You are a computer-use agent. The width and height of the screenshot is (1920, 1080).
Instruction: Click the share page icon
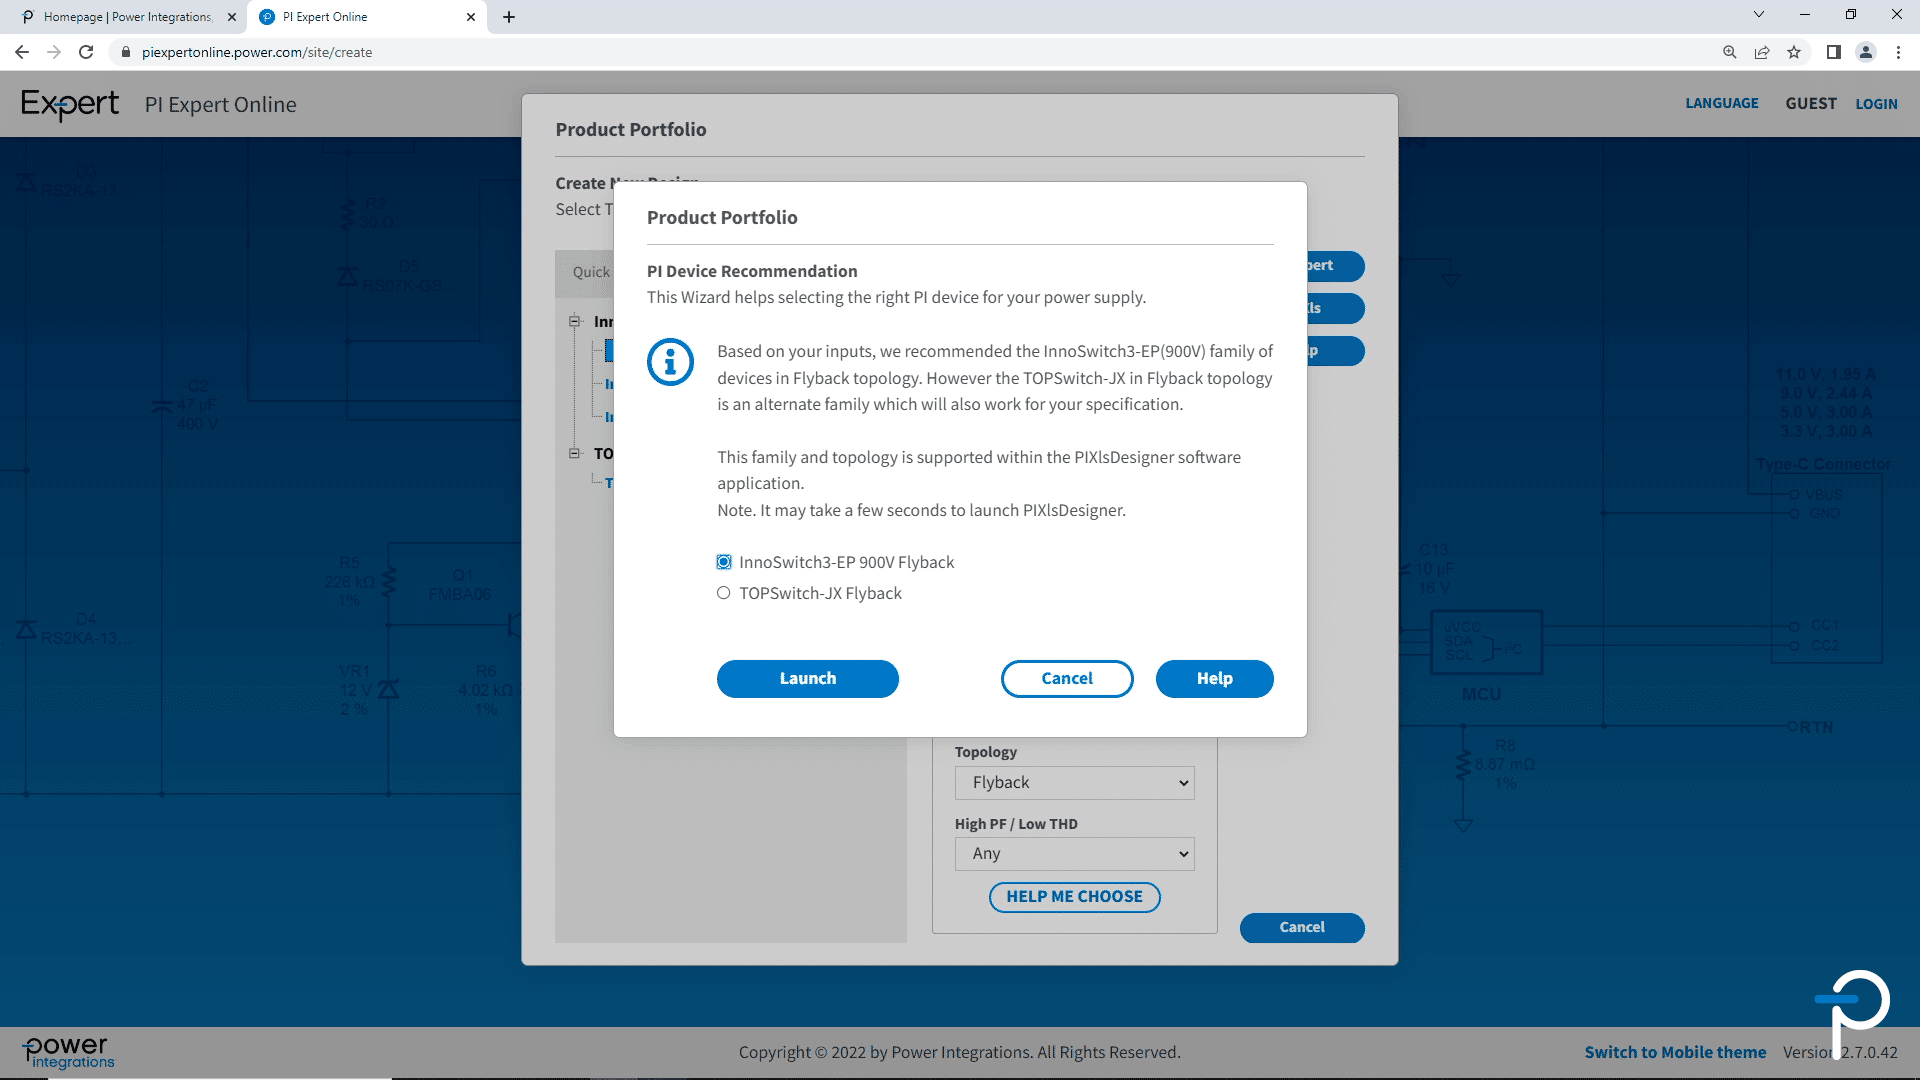1762,52
